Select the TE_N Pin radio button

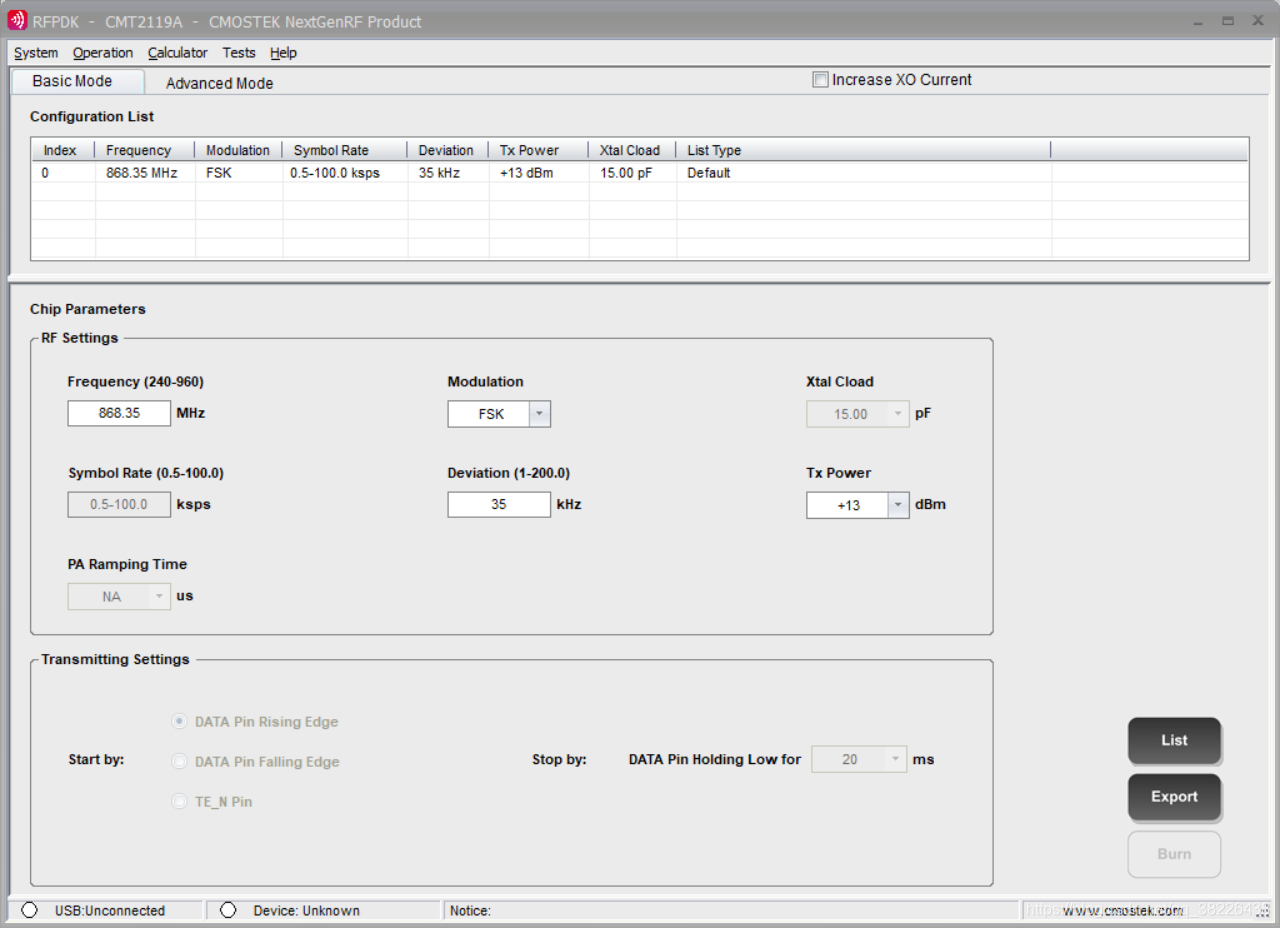(179, 801)
